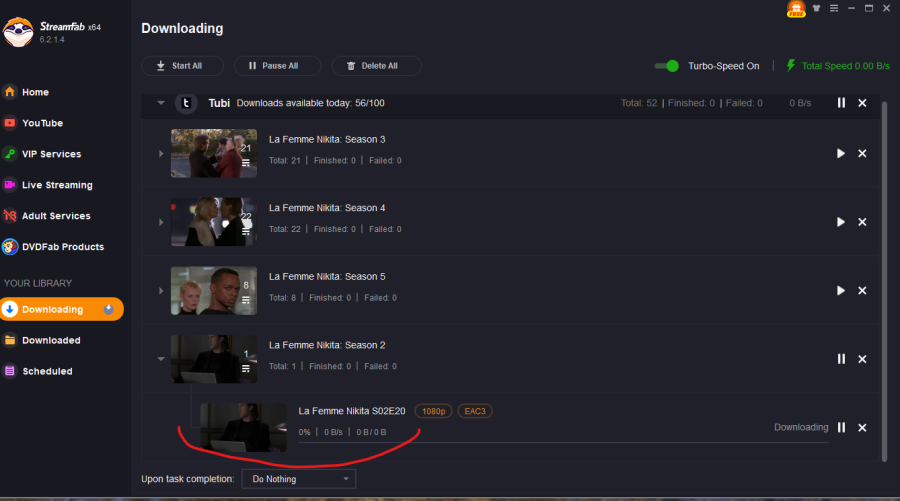This screenshot has width=900, height=501.
Task: Click the Home house icon
Action: point(10,92)
